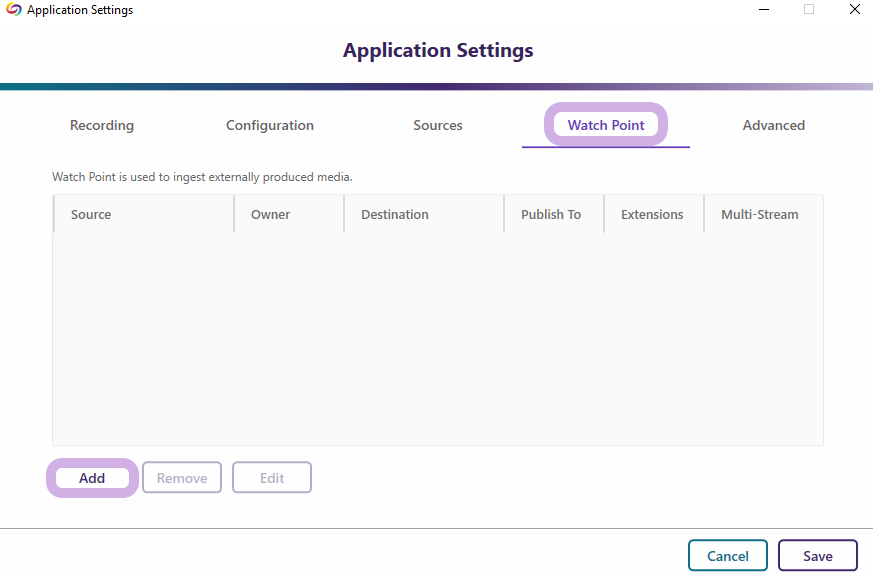873x577 pixels.
Task: Click the Multi-Stream column header
Action: [x=760, y=214]
